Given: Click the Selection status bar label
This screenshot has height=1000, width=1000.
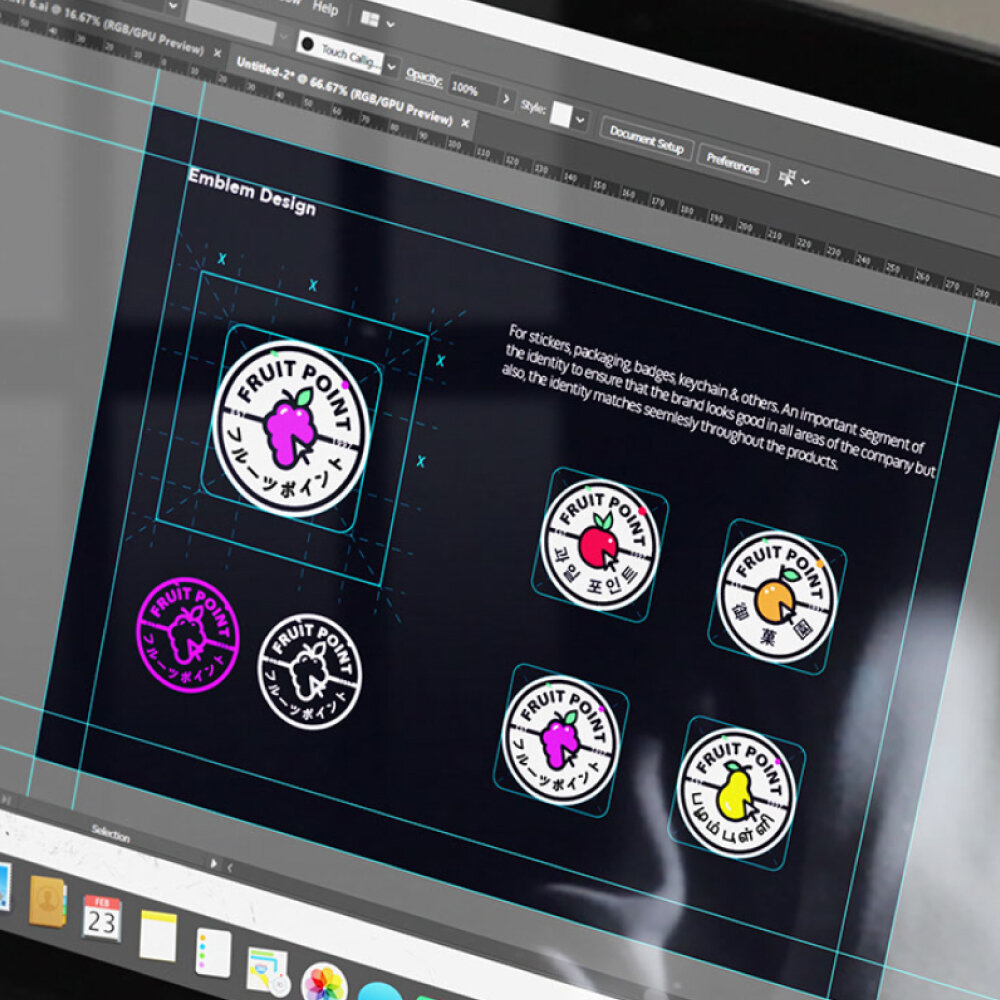Looking at the screenshot, I should [111, 833].
